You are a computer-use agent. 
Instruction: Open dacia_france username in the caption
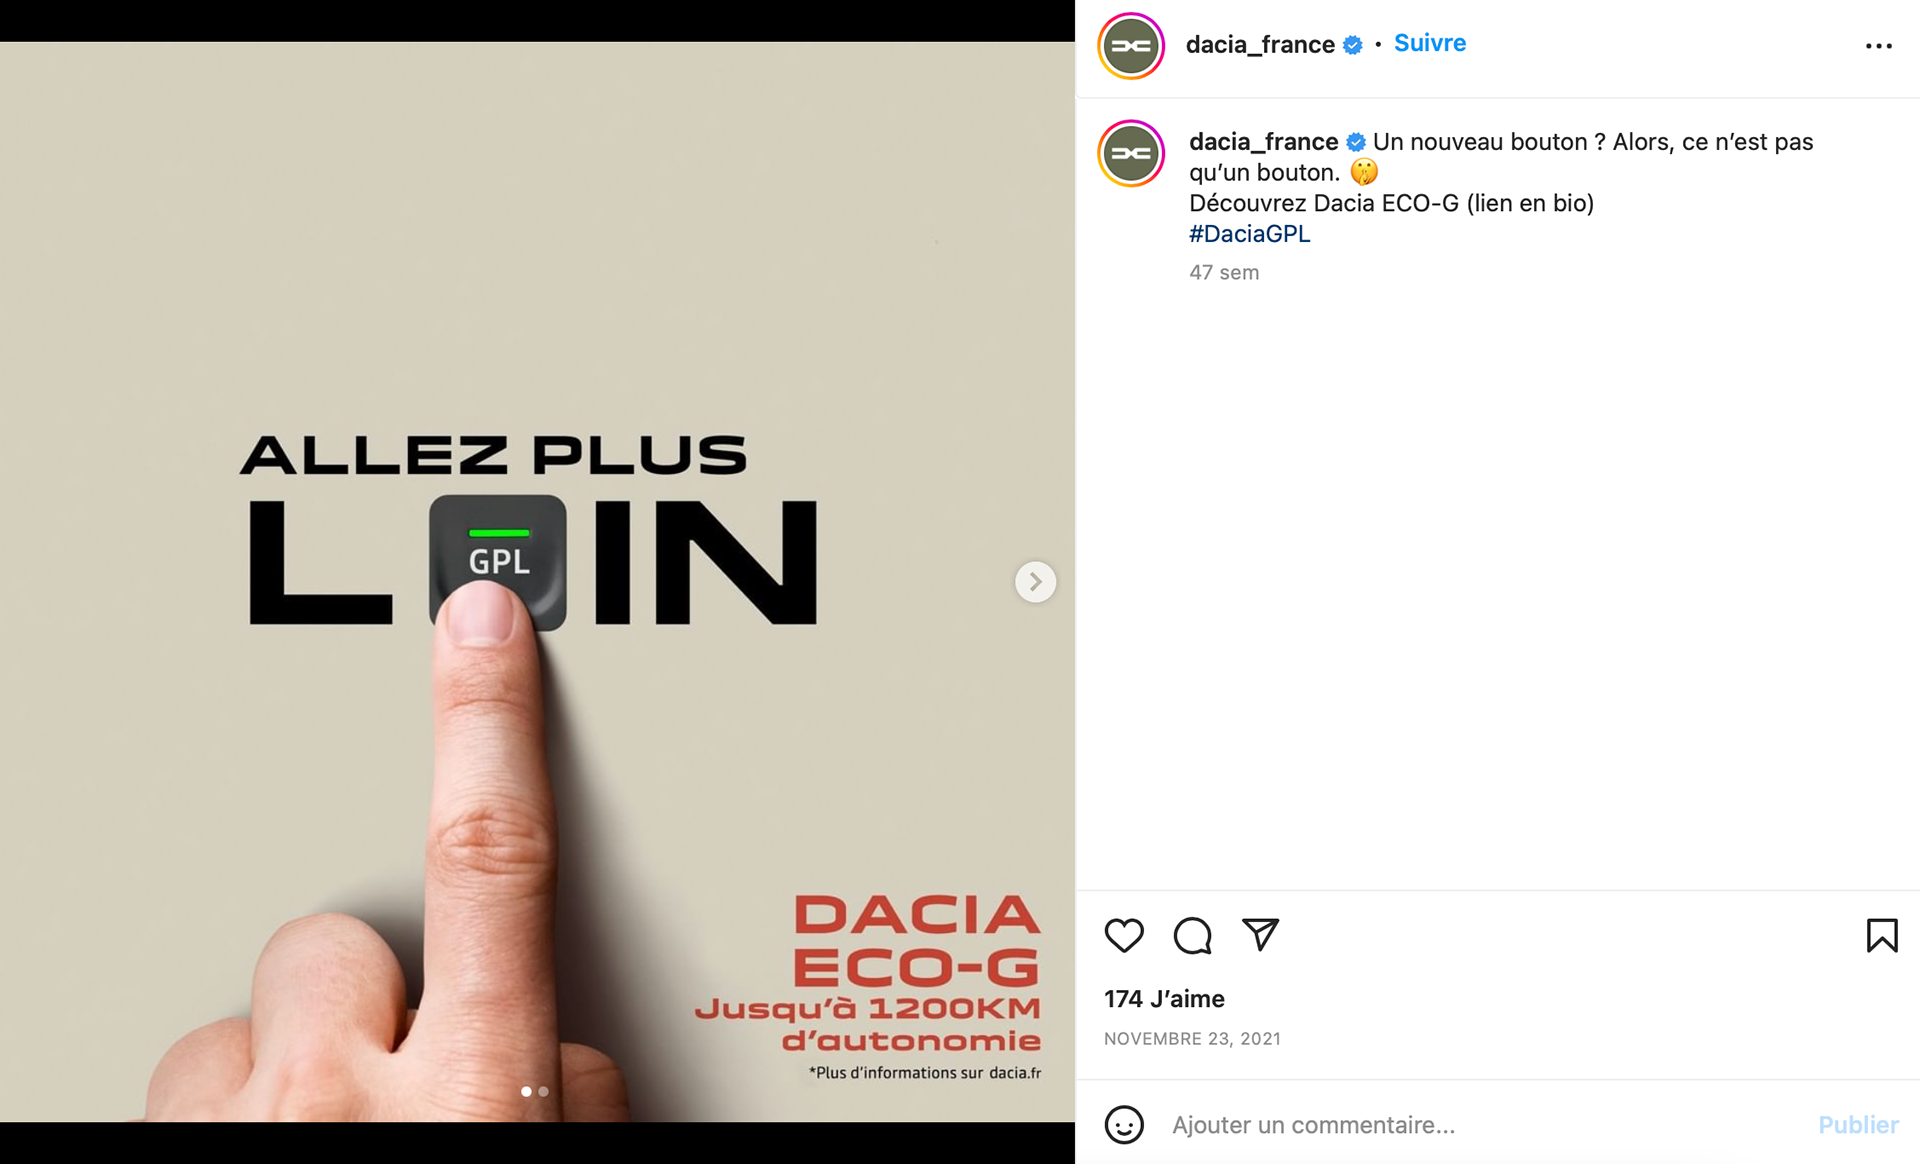(1263, 142)
